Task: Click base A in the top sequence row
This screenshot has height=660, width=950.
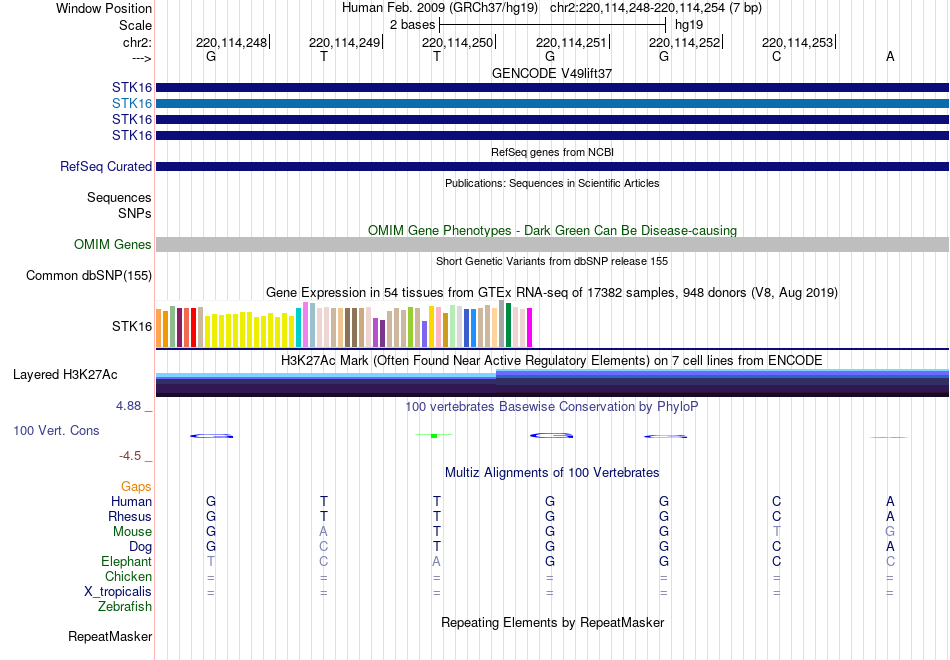Action: (x=890, y=56)
